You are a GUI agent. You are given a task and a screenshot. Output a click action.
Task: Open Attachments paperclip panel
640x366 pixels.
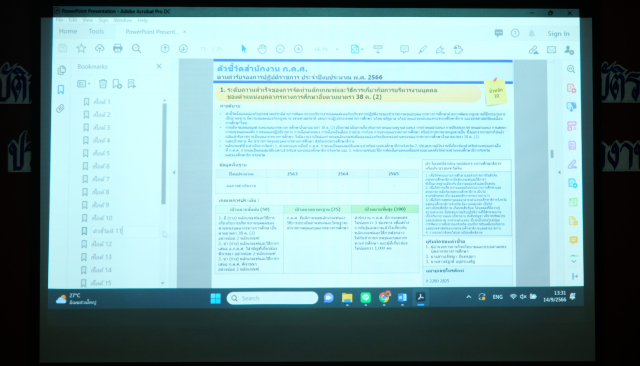60,109
